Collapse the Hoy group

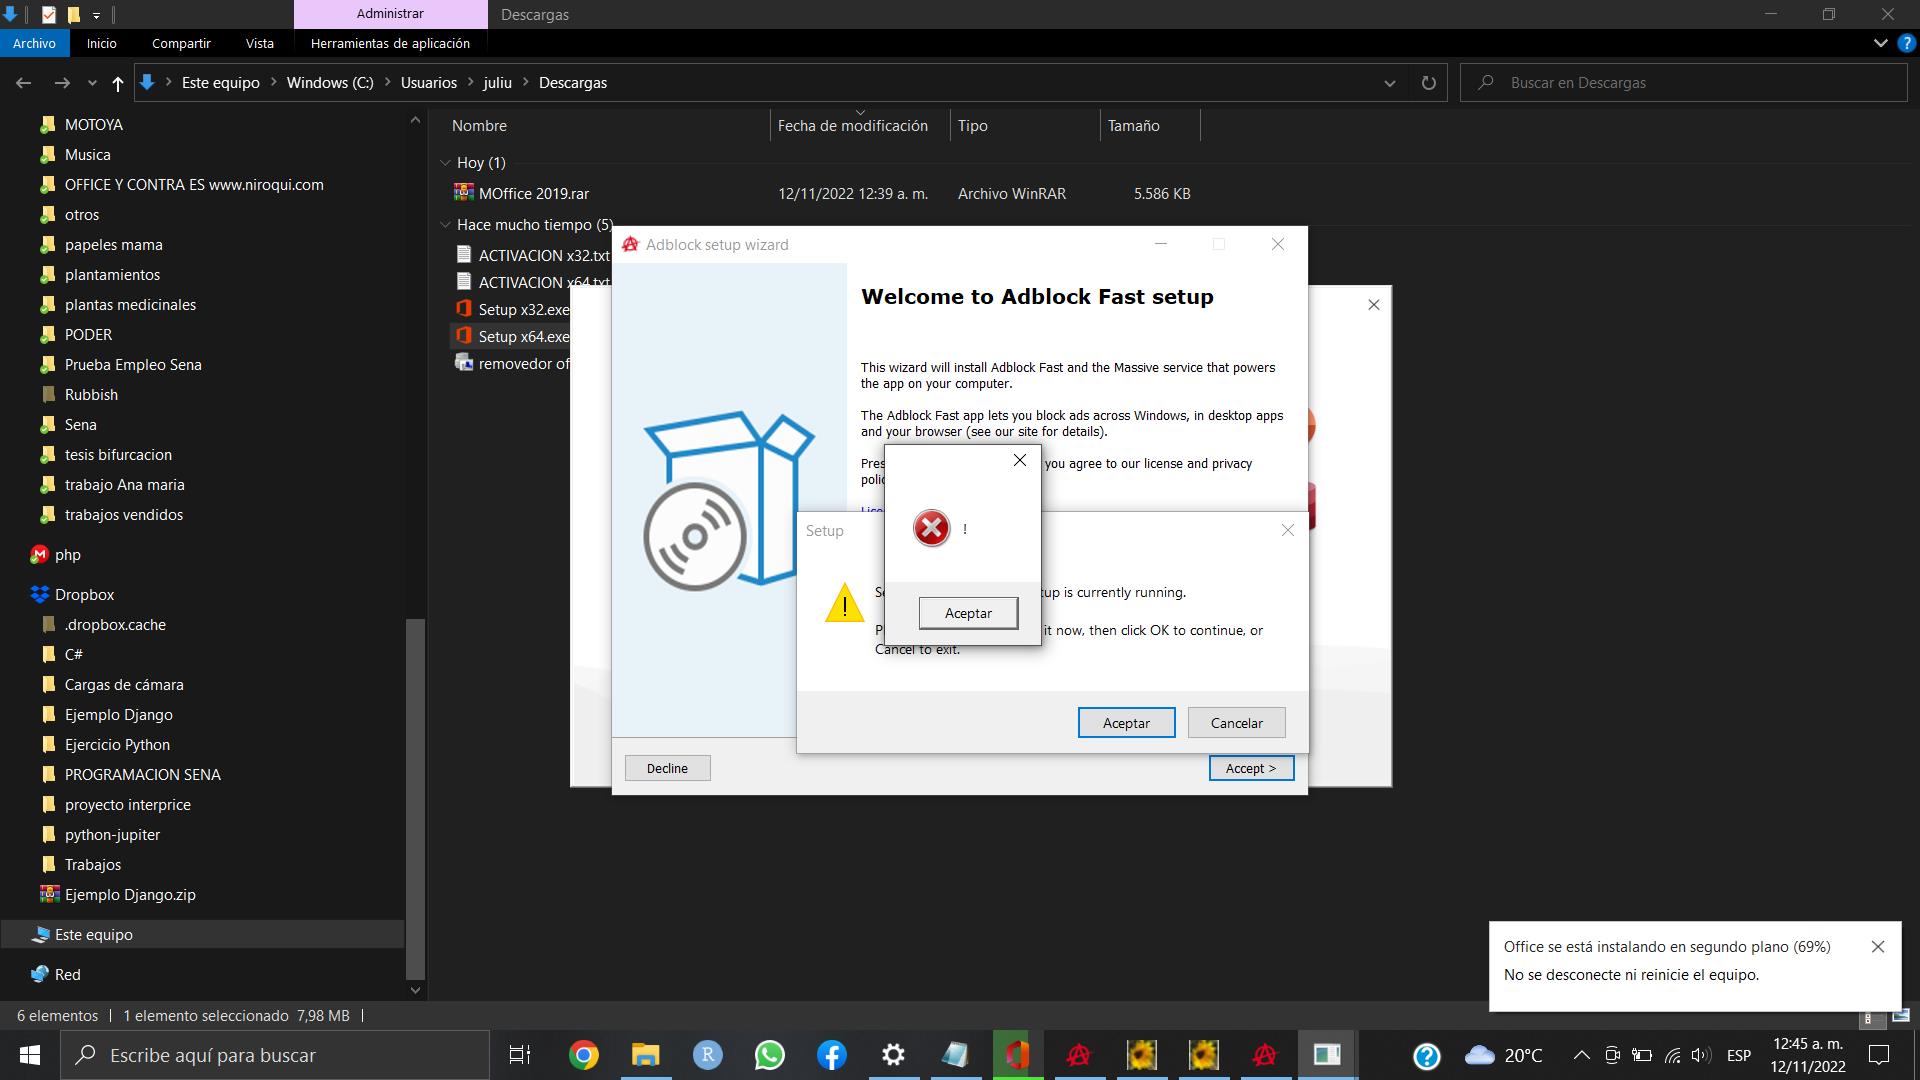pos(446,162)
